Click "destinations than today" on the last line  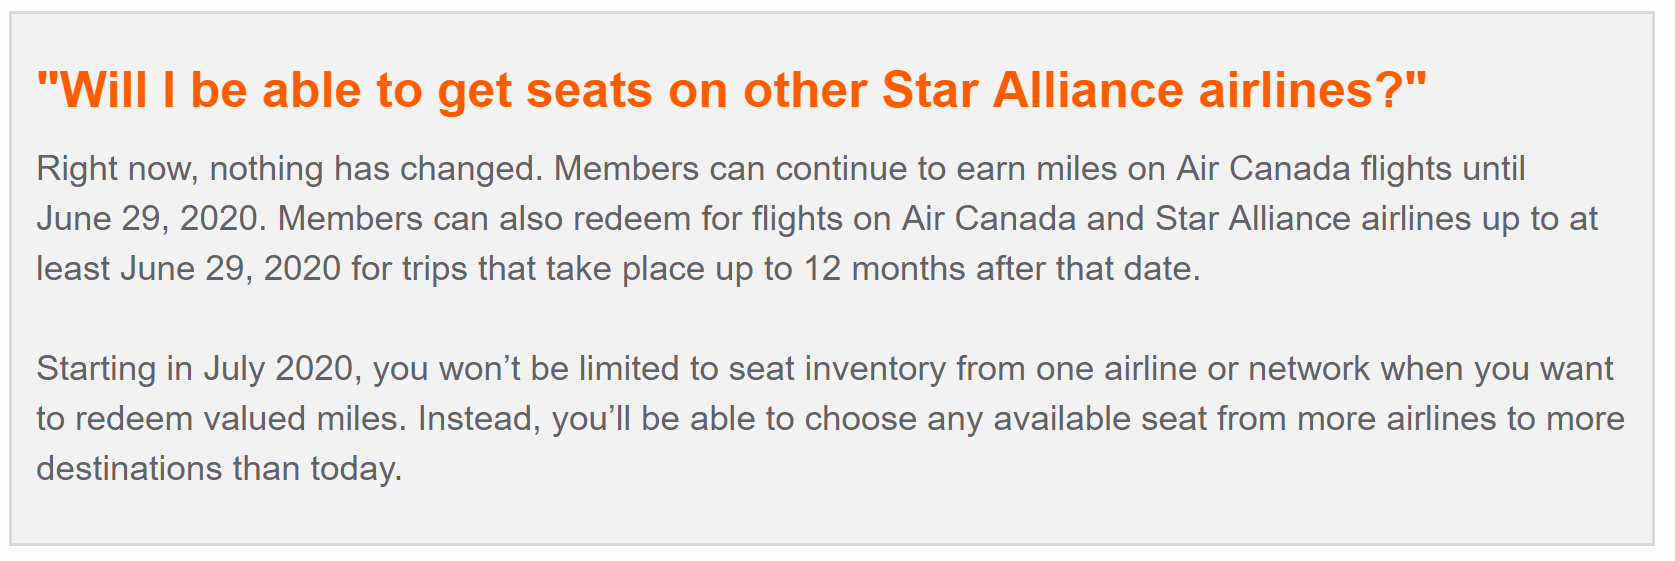pos(219,469)
